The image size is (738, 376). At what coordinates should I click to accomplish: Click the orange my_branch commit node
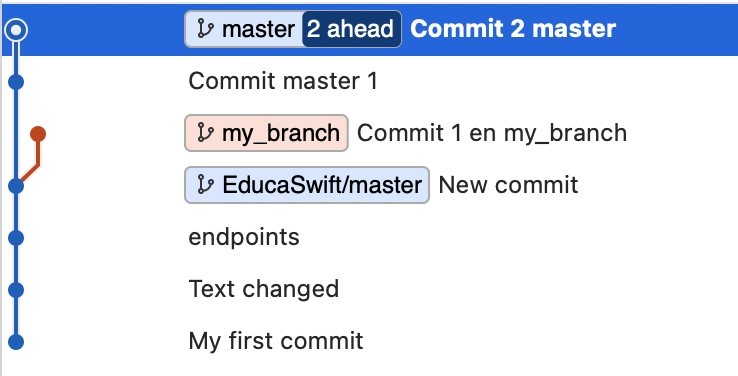pos(38,134)
